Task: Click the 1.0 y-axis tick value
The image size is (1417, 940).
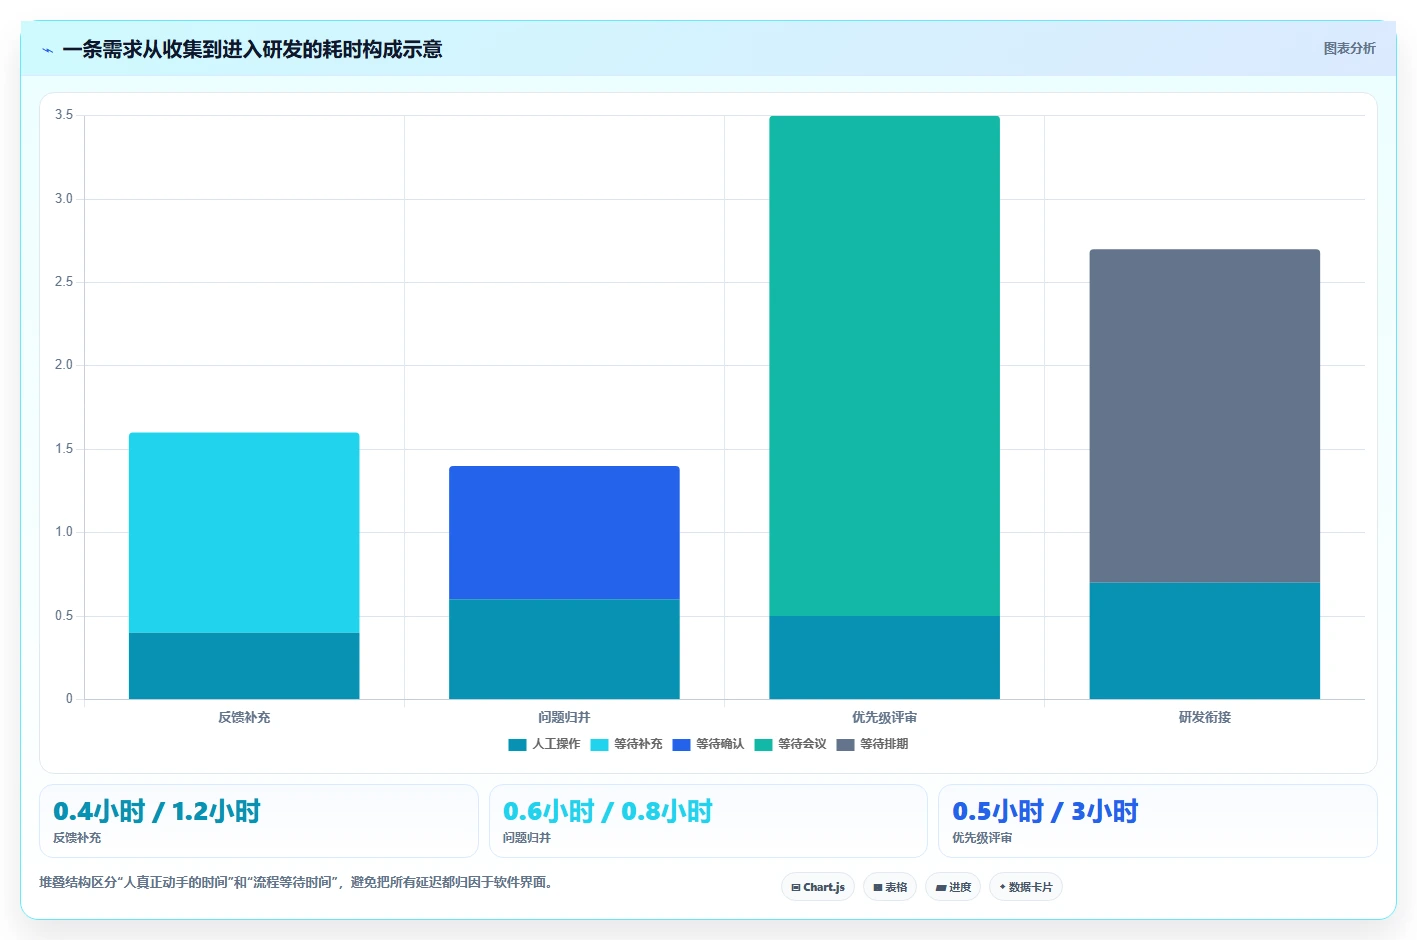Action: (x=64, y=532)
